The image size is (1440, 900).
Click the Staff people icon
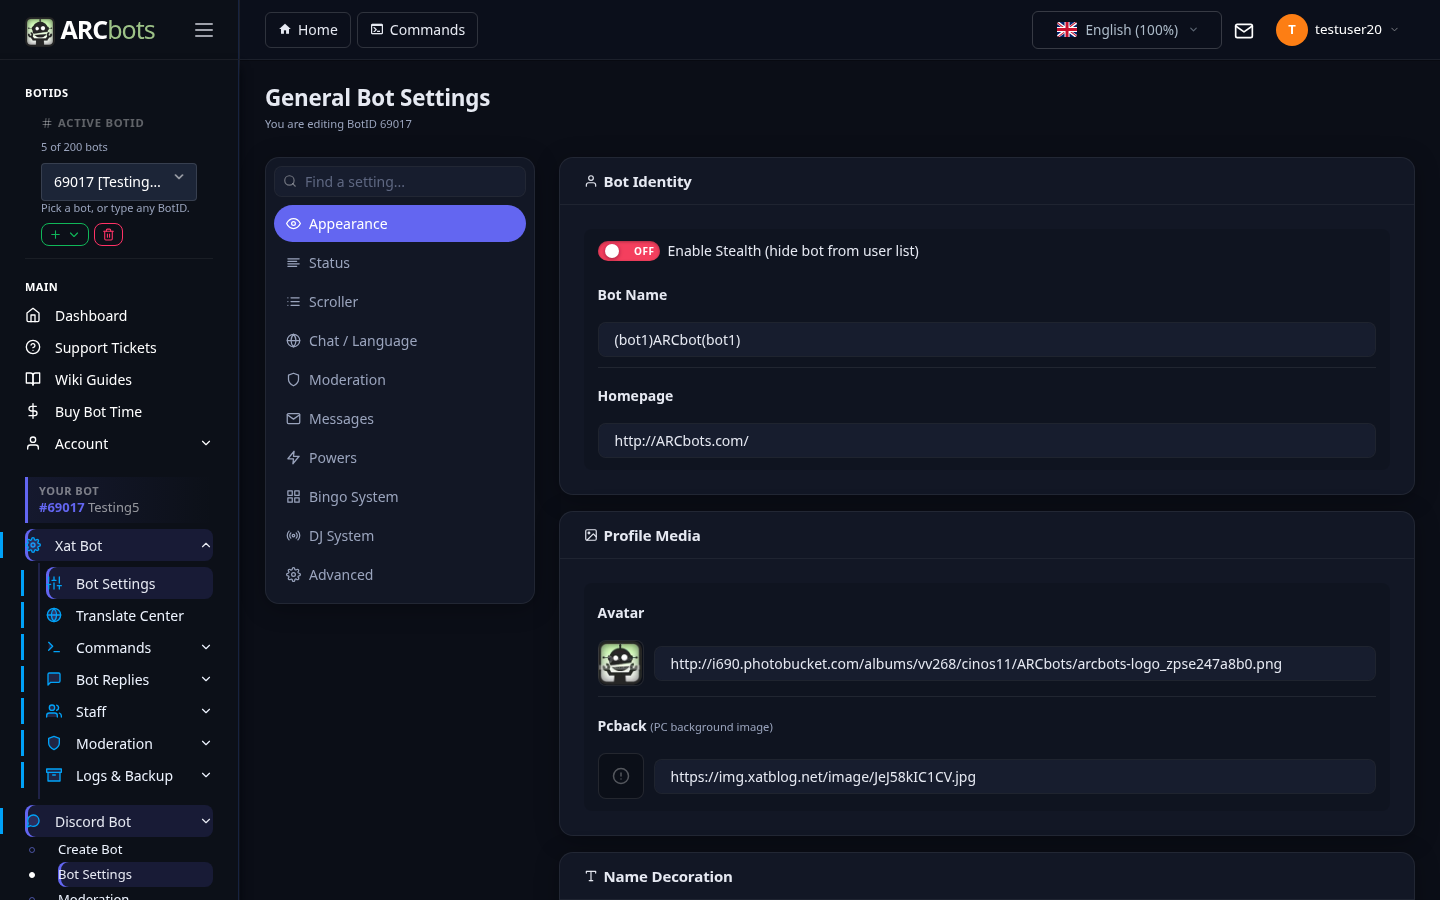tap(54, 711)
